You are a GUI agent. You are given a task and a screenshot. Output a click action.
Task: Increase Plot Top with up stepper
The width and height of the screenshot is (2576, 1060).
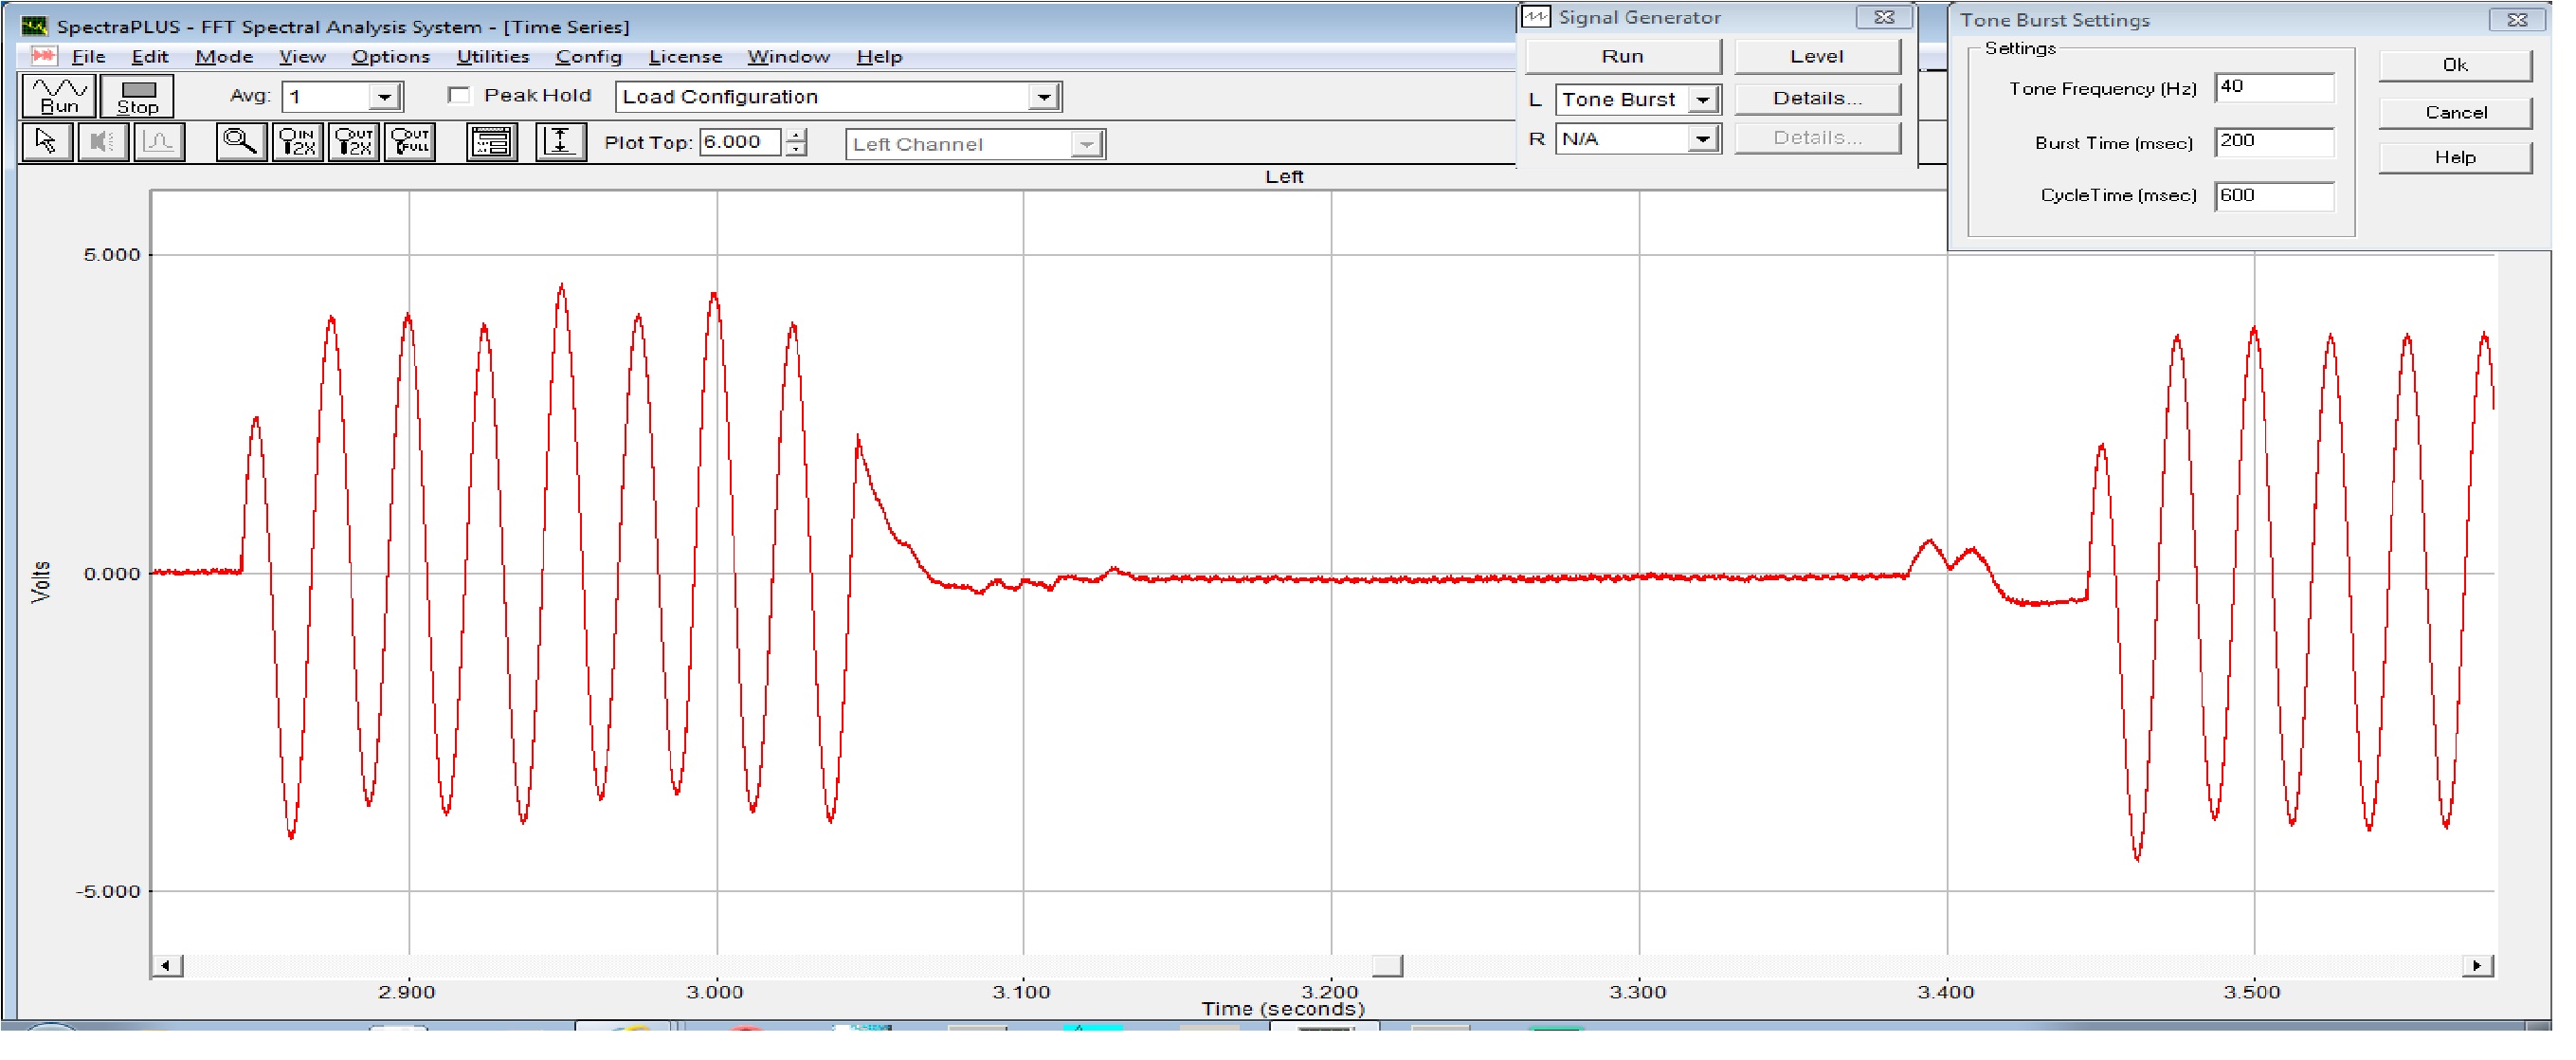(x=796, y=135)
